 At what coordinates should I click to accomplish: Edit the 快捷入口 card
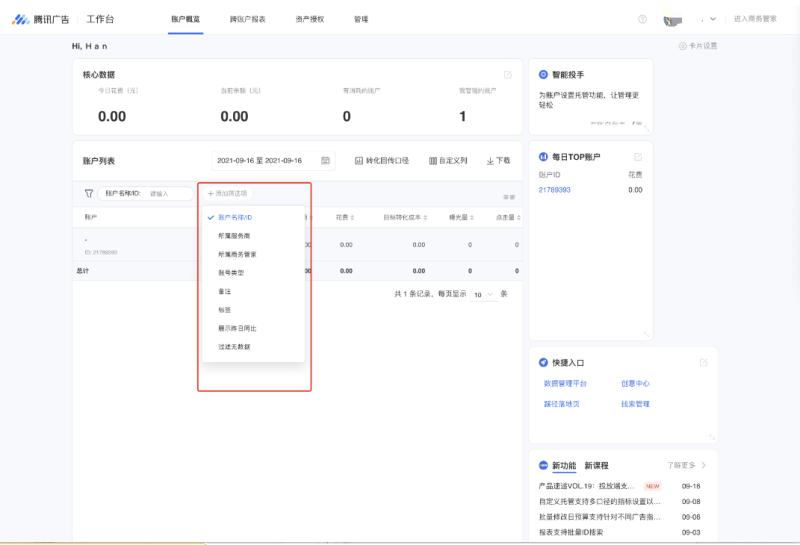[704, 362]
